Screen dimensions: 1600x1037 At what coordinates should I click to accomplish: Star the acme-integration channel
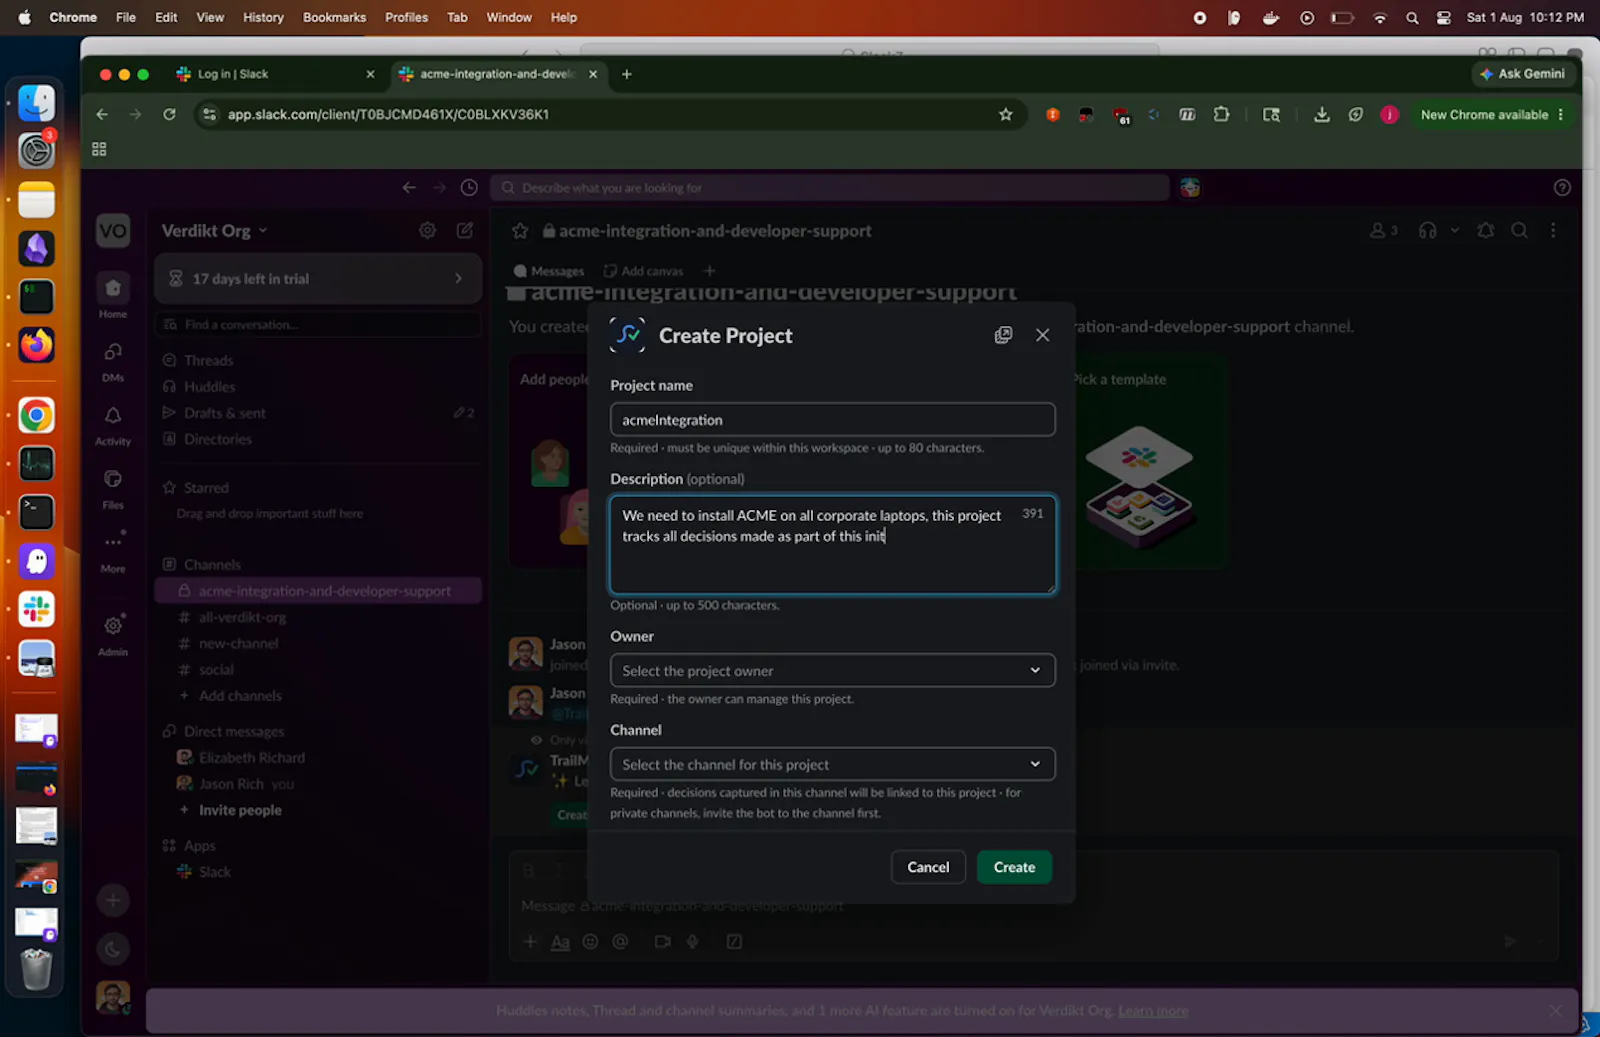[520, 231]
